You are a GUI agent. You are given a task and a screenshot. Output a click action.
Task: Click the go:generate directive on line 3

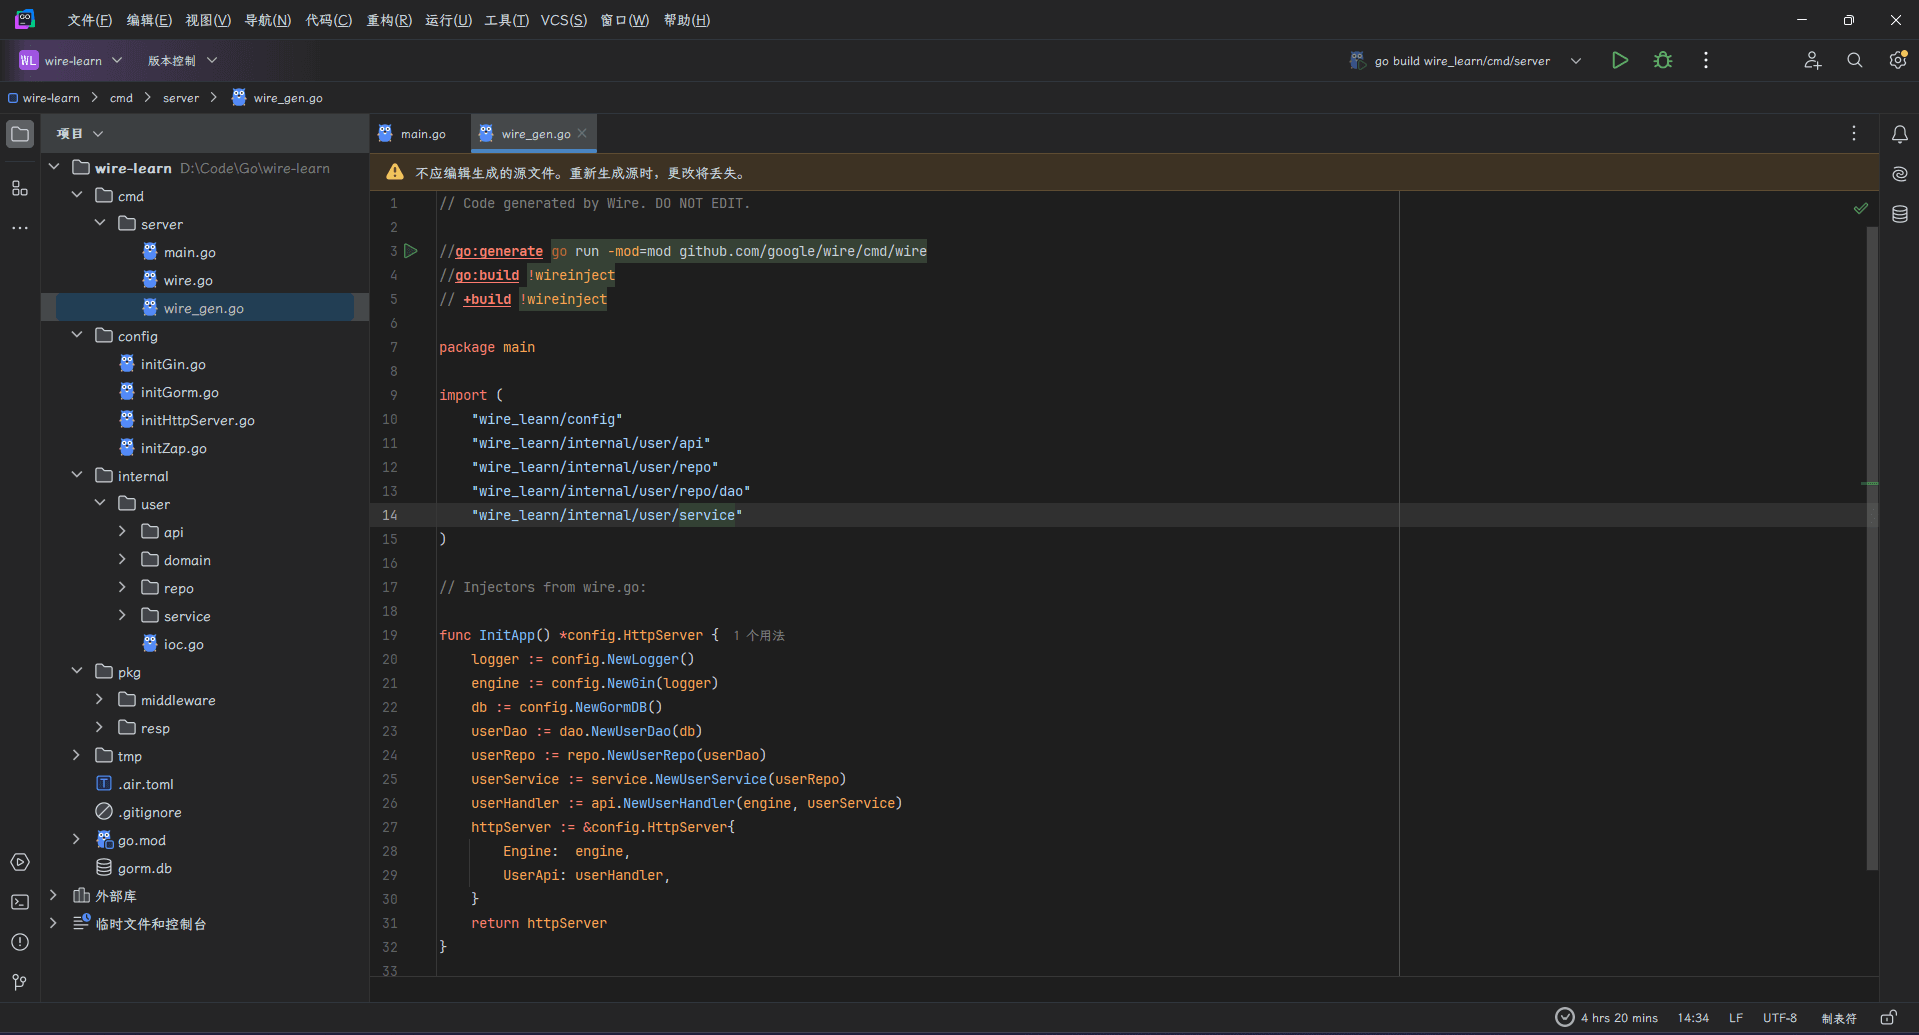pyautogui.click(x=499, y=251)
